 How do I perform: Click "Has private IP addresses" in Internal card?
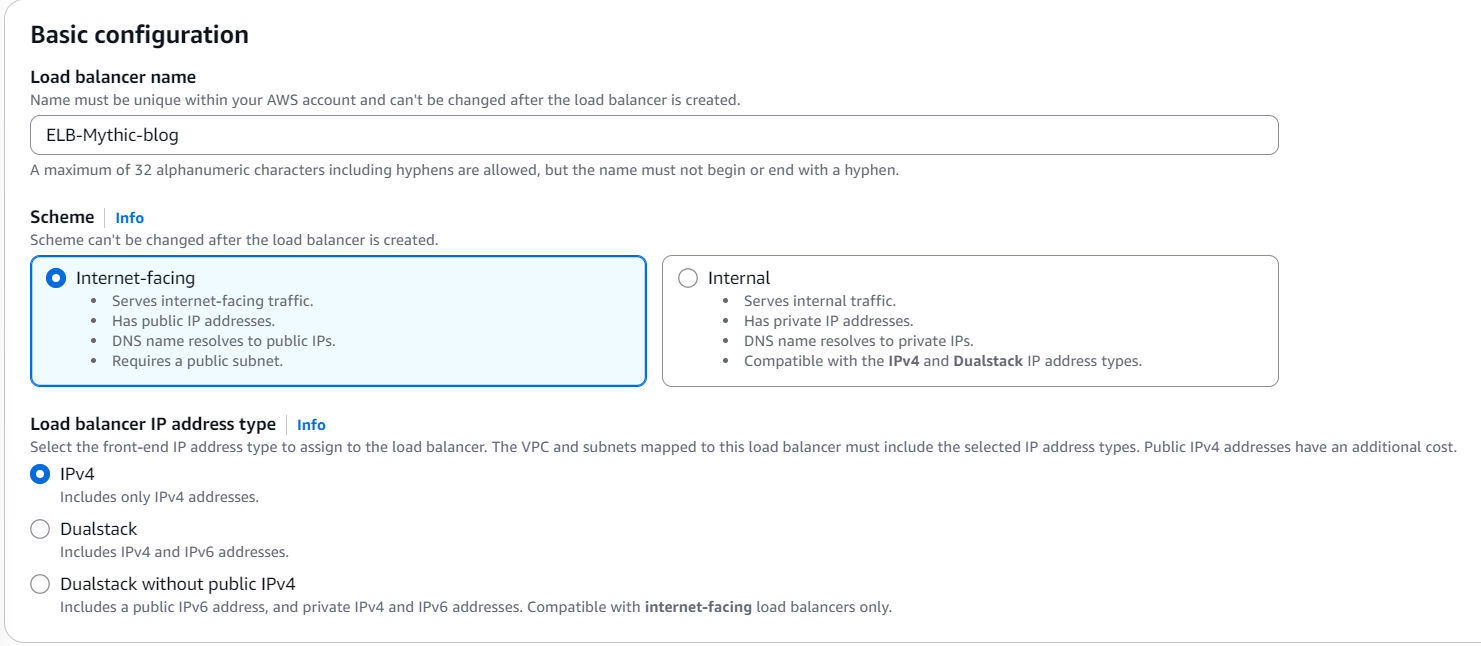pyautogui.click(x=828, y=321)
